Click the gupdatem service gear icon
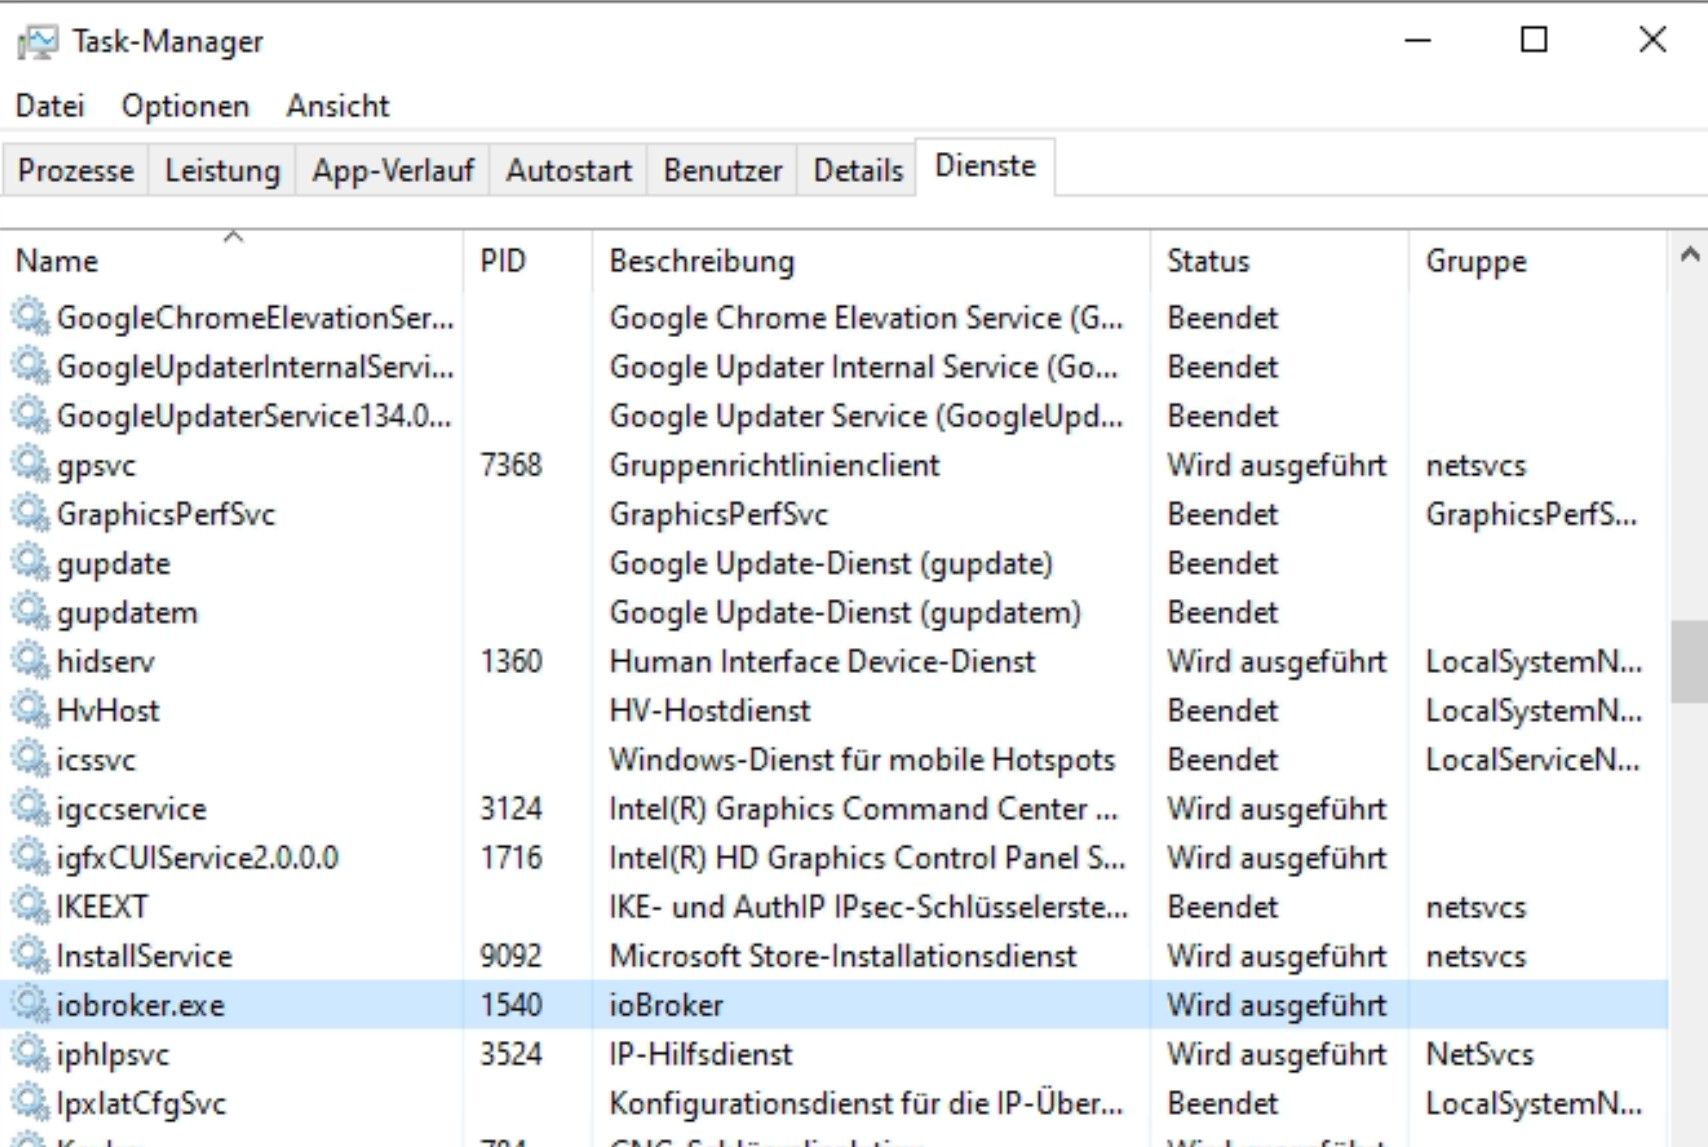1708x1147 pixels. (x=30, y=611)
